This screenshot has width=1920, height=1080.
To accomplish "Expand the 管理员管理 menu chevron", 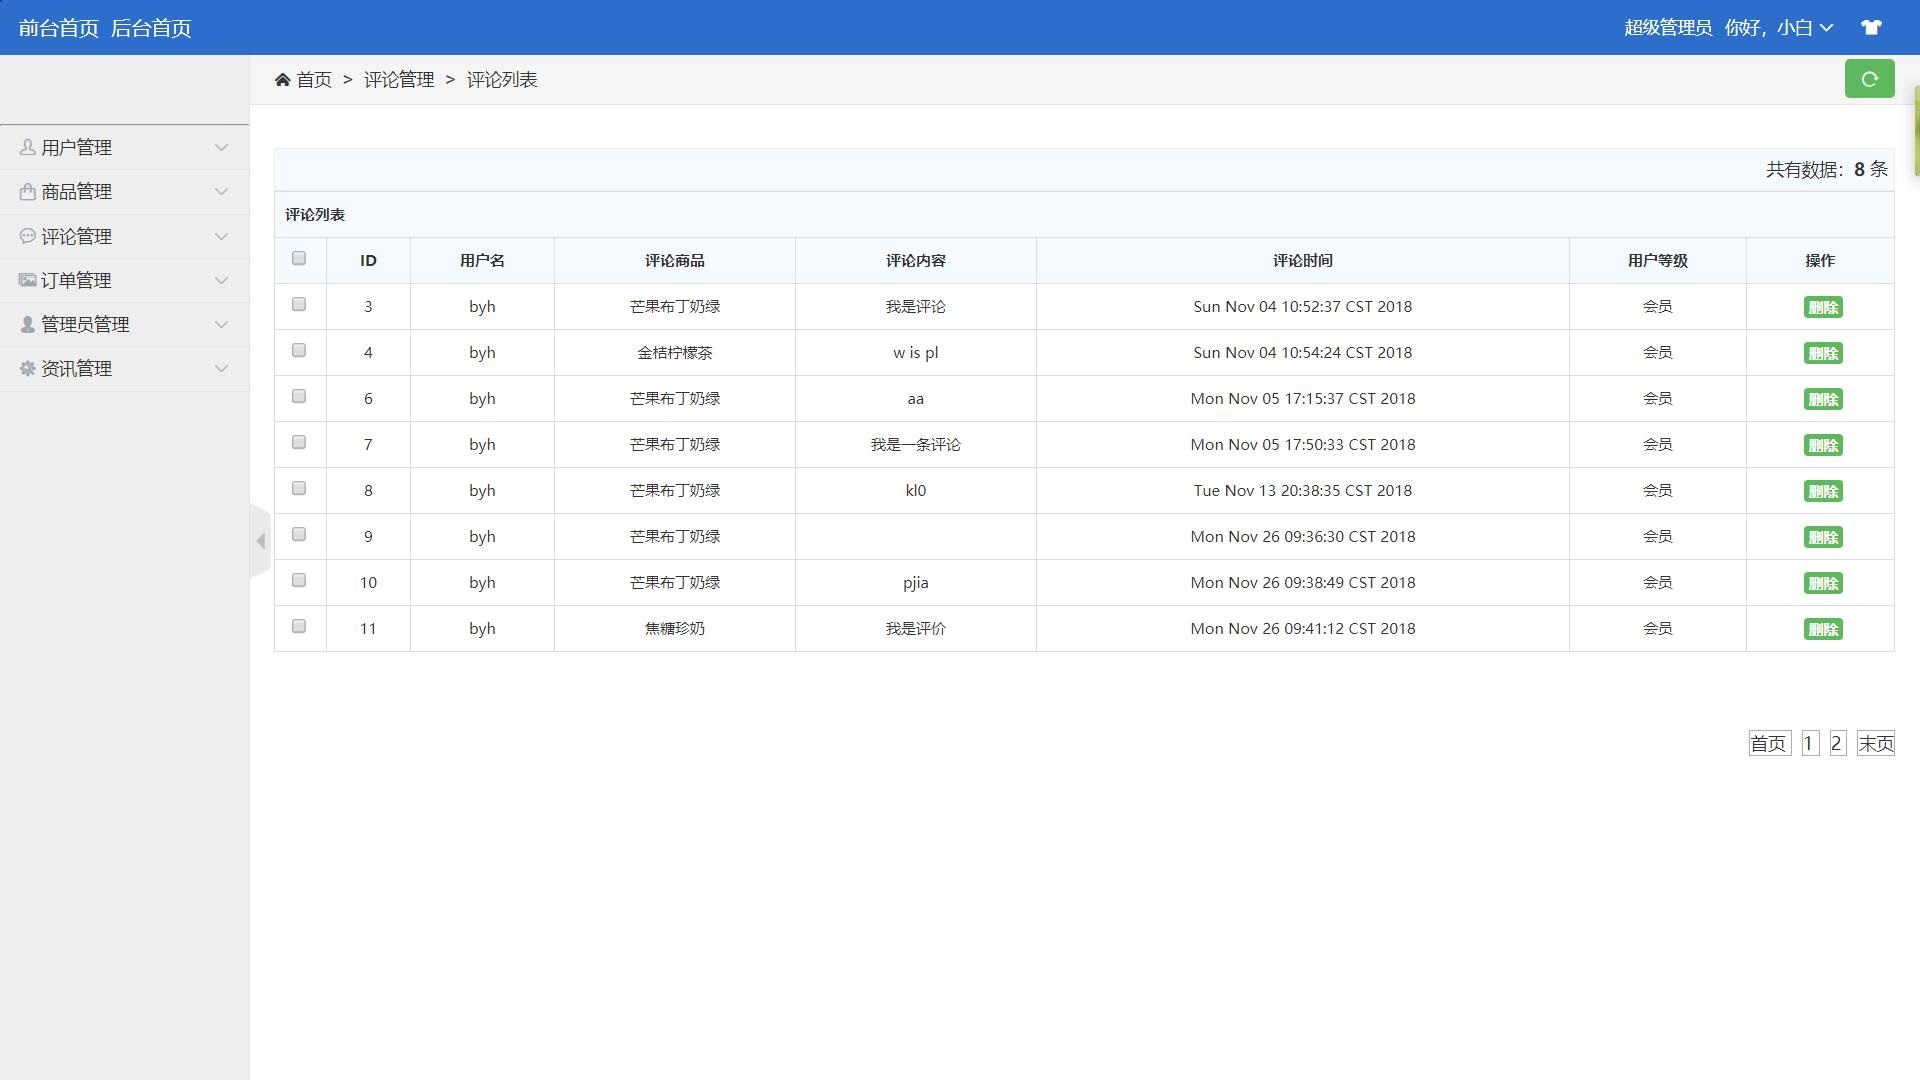I will 221,325.
